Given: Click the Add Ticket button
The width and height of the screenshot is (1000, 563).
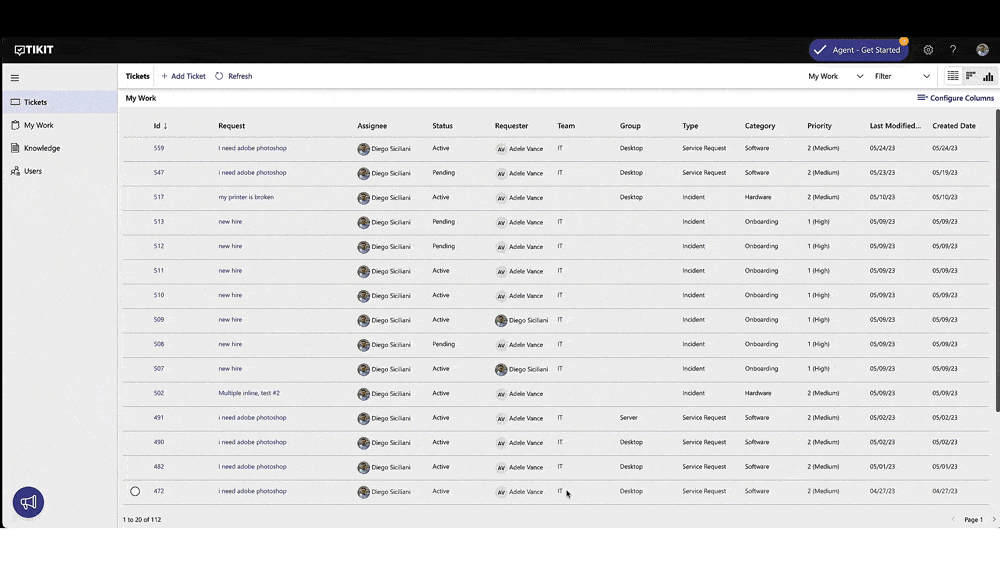Looking at the screenshot, I should click(183, 76).
